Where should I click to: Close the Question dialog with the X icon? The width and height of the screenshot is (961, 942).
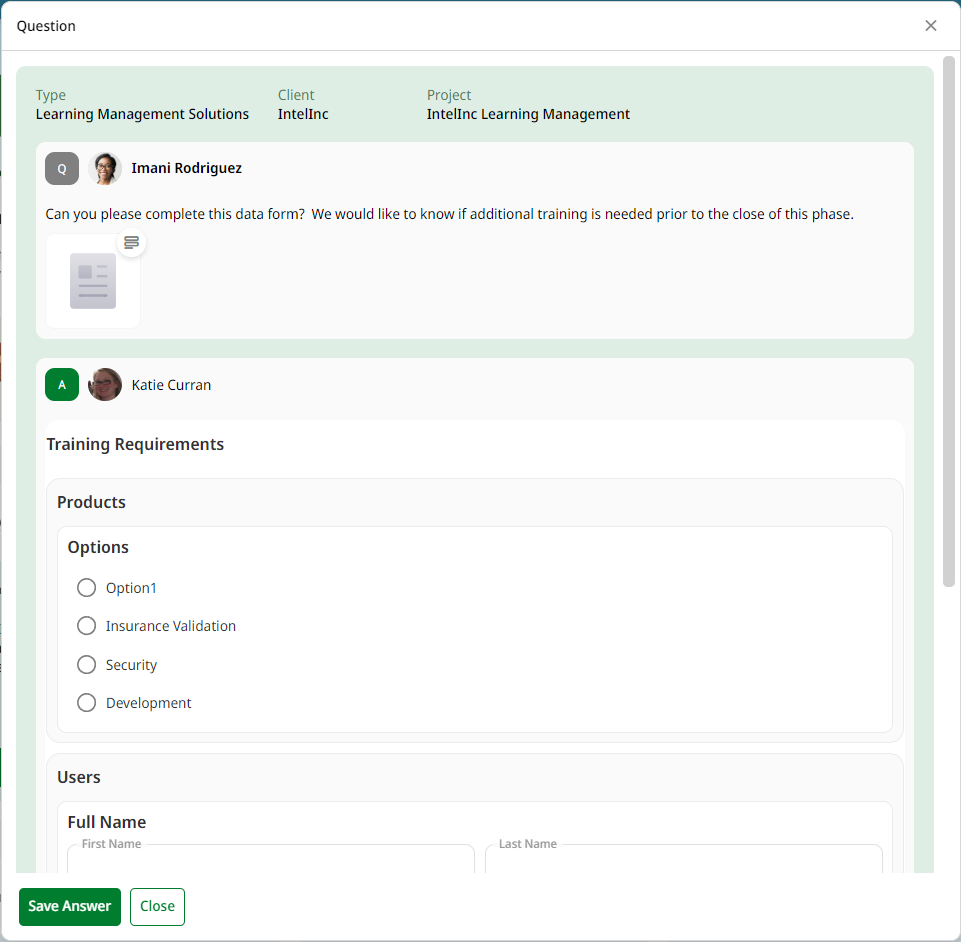[931, 26]
